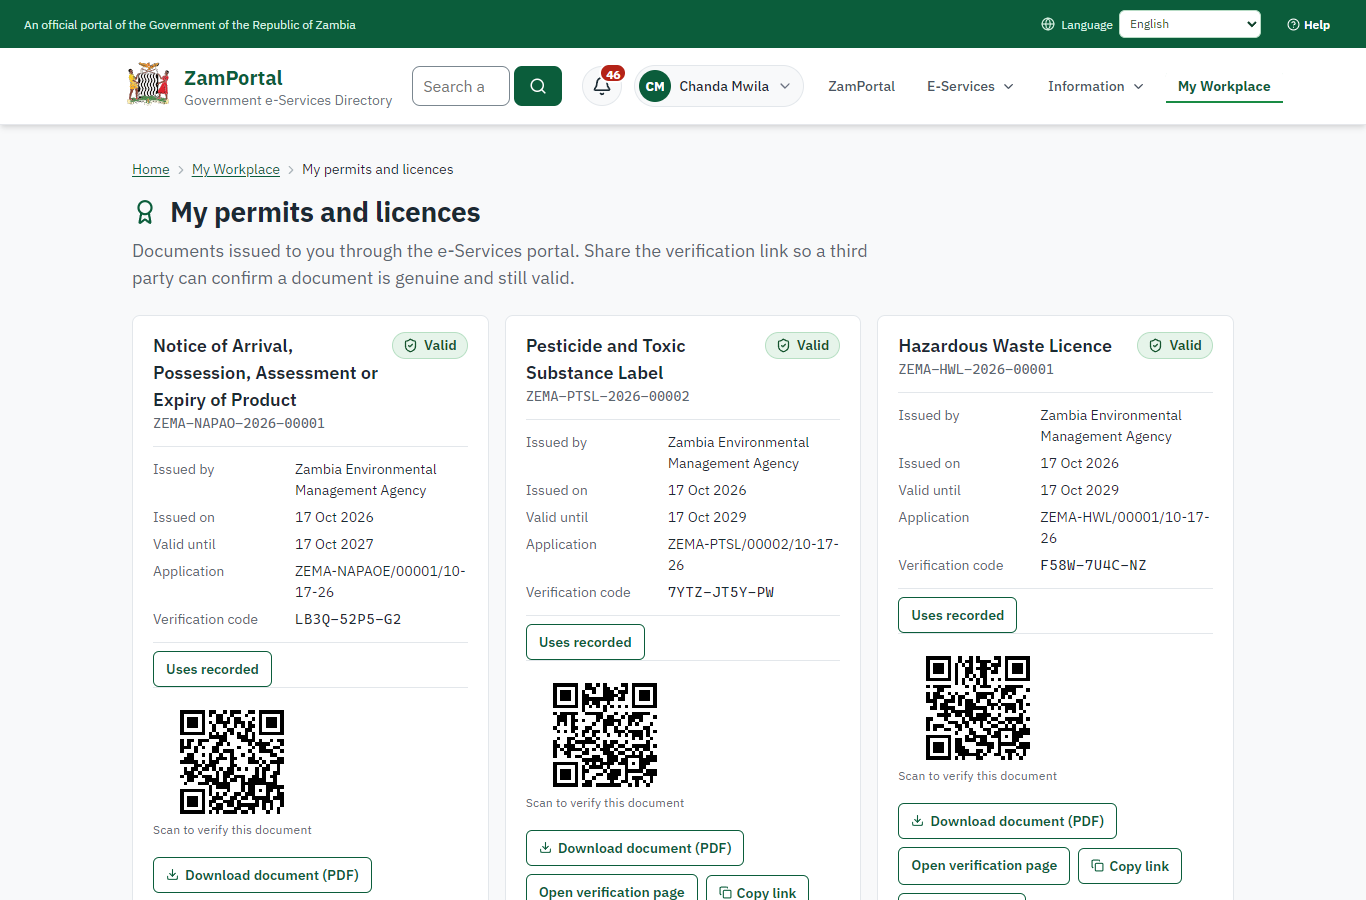The width and height of the screenshot is (1366, 900).
Task: Click verification code LB3Q-52P5-G2
Action: coord(348,619)
